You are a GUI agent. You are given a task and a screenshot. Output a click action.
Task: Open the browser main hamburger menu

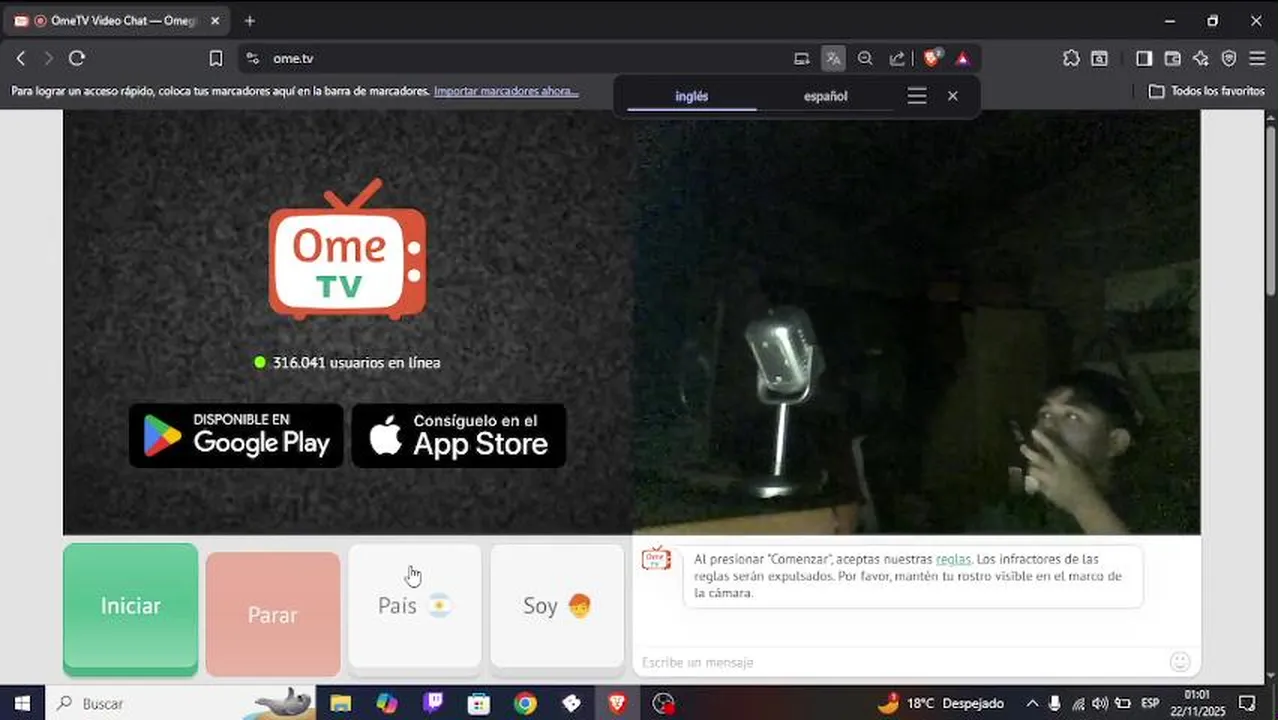click(1257, 58)
